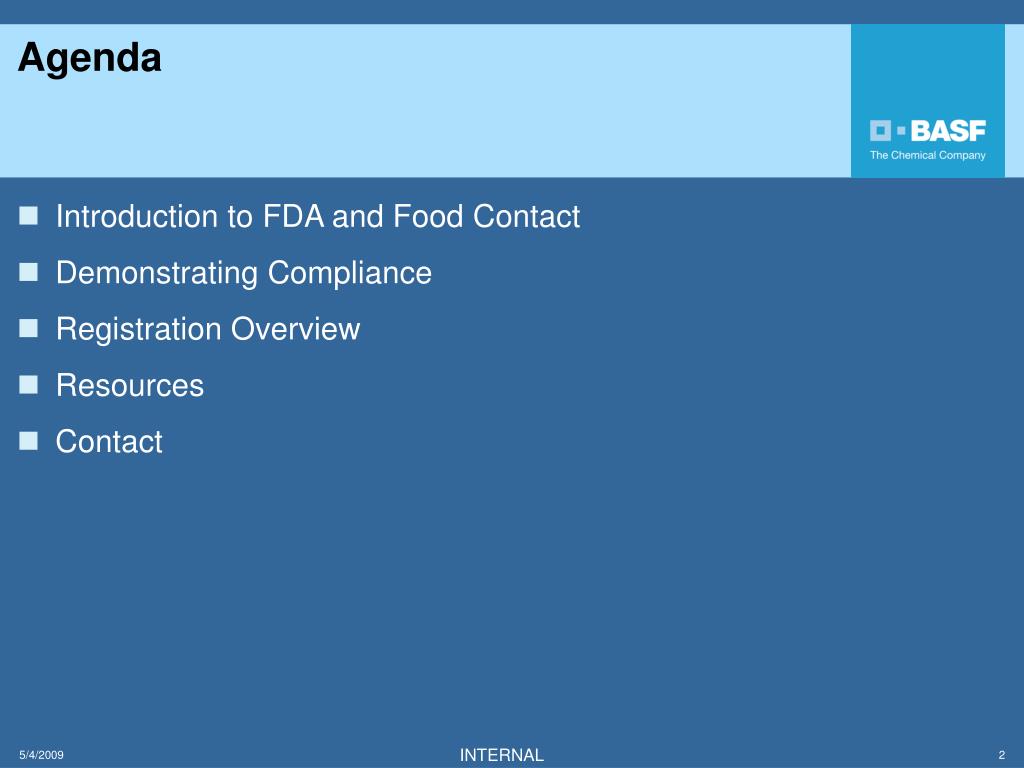Screen dimensions: 1024x768
Task: Click the bullet square beside Resources
Action: point(29,385)
